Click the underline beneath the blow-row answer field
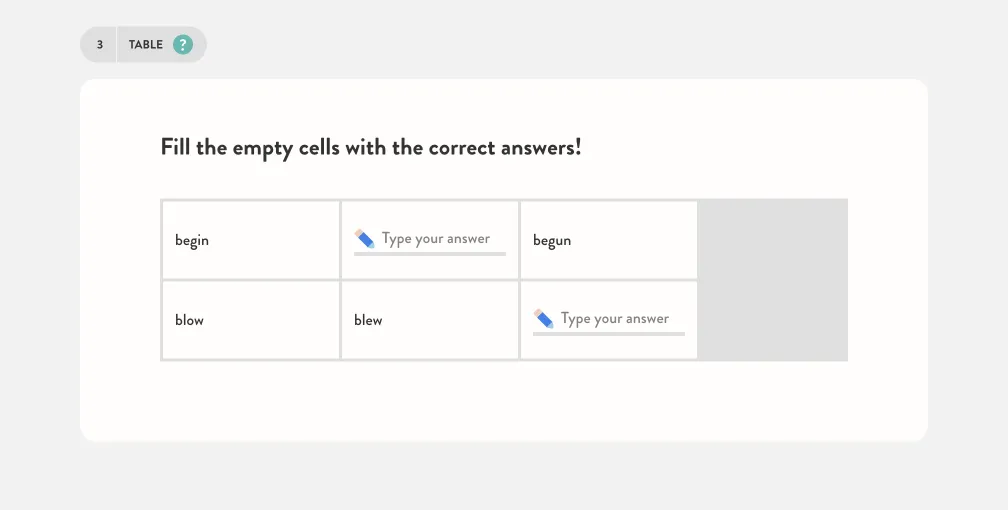Viewport: 1008px width, 510px height. point(609,334)
